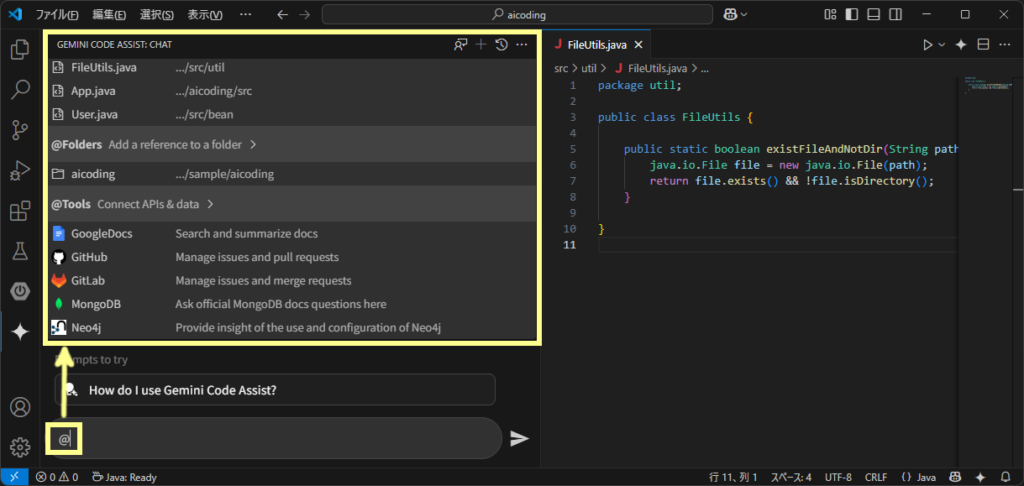Open the Manage gear icon
This screenshot has height=486, width=1024.
tap(20, 447)
